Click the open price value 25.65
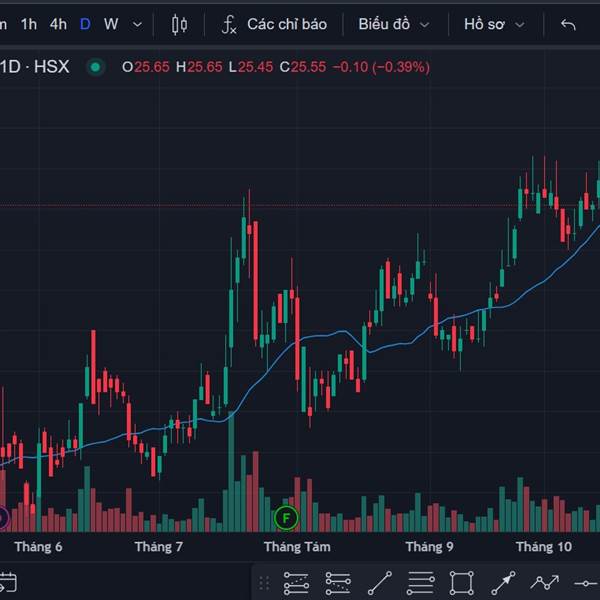The width and height of the screenshot is (600, 600). point(152,67)
